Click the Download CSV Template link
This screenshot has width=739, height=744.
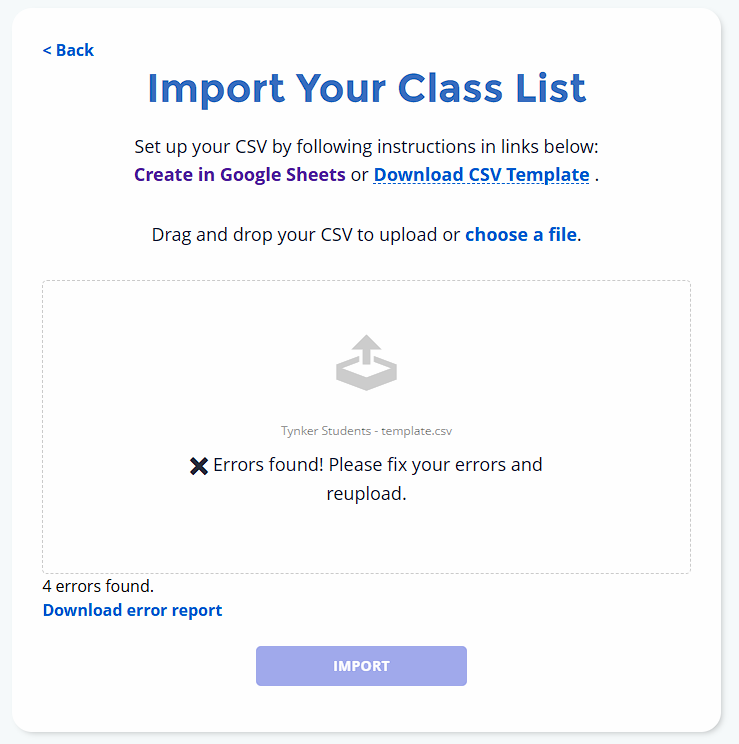tap(481, 175)
